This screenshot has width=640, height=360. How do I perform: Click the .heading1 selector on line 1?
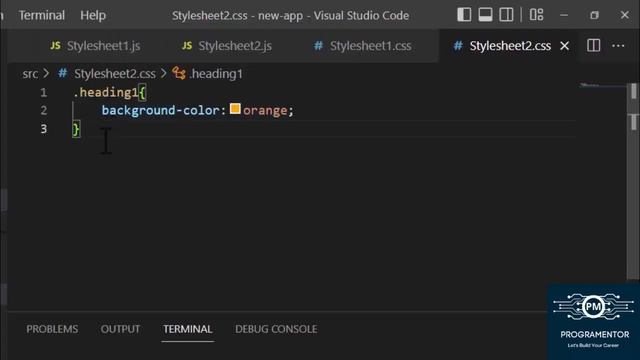click(x=106, y=92)
